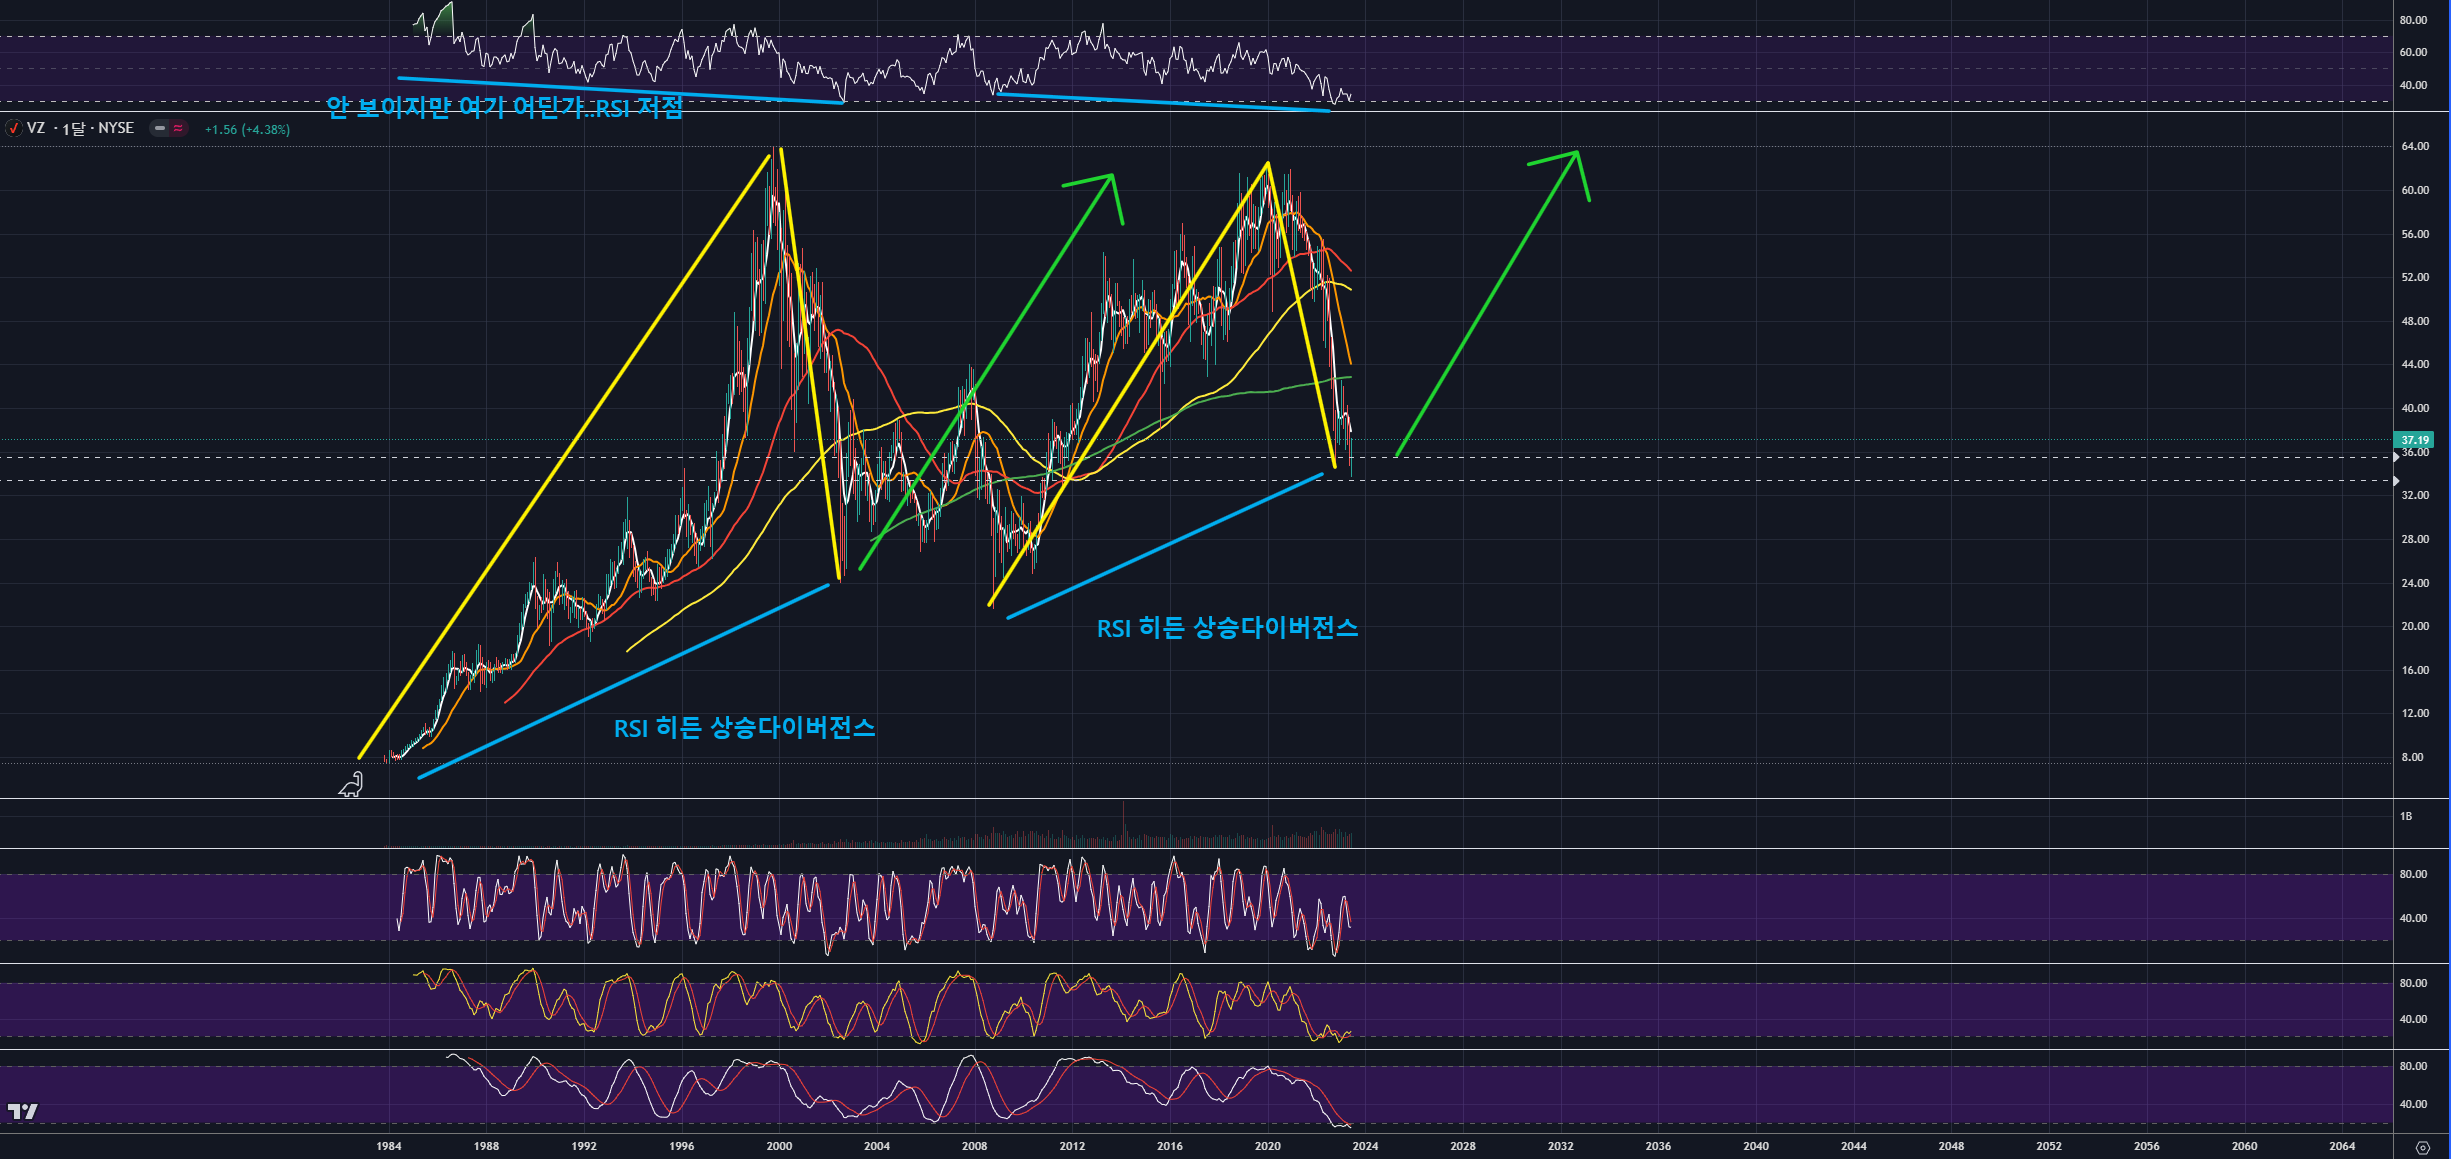This screenshot has width=2451, height=1159.
Task: Click the 1B label on volume scale
Action: 2406,816
